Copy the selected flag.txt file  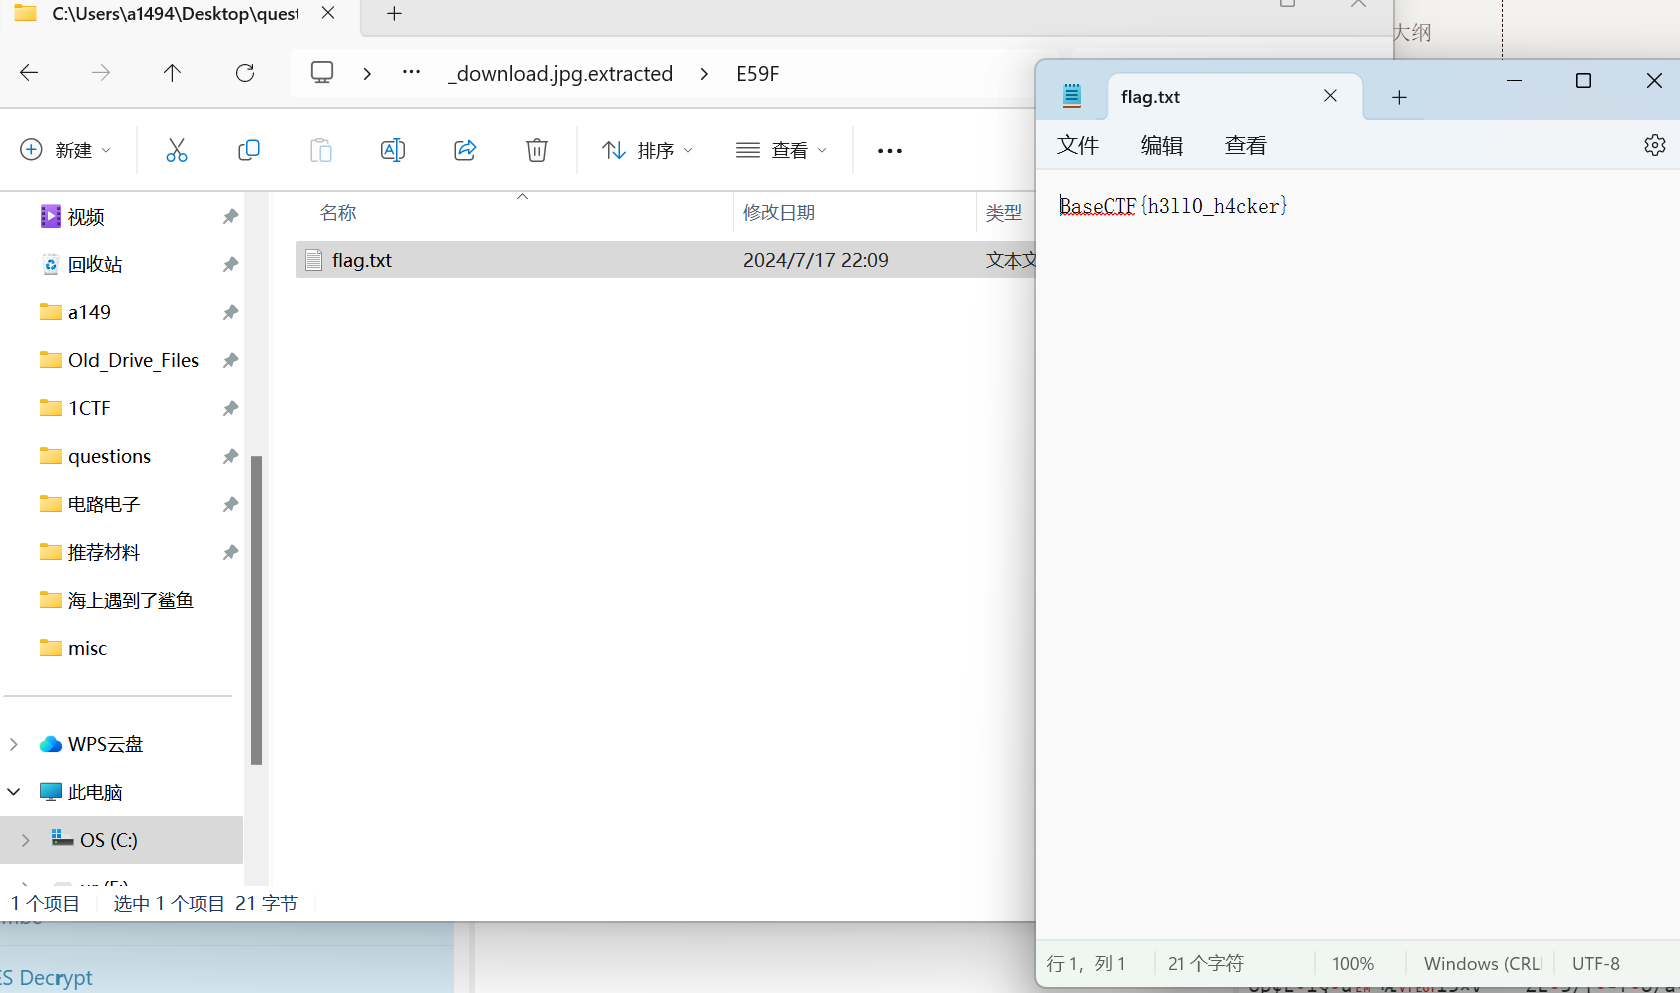249,150
